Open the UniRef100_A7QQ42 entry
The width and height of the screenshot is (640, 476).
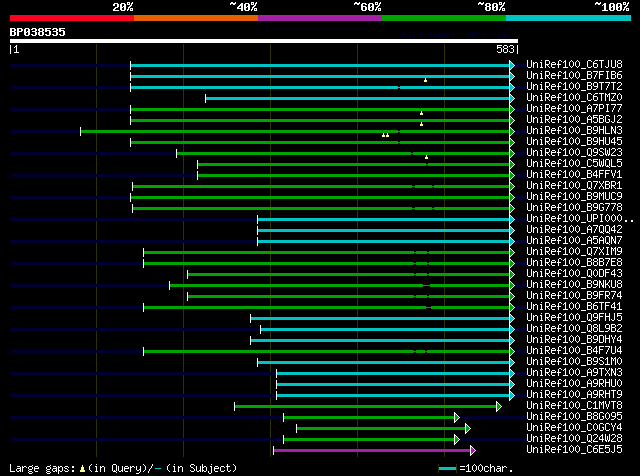tap(574, 230)
